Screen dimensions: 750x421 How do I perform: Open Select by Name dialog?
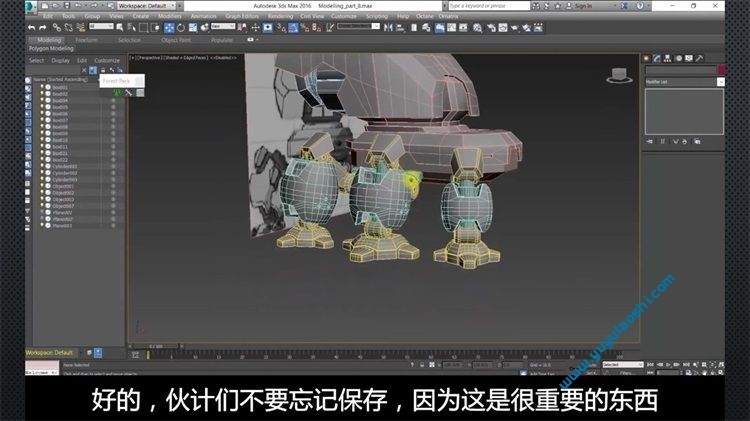click(132, 28)
